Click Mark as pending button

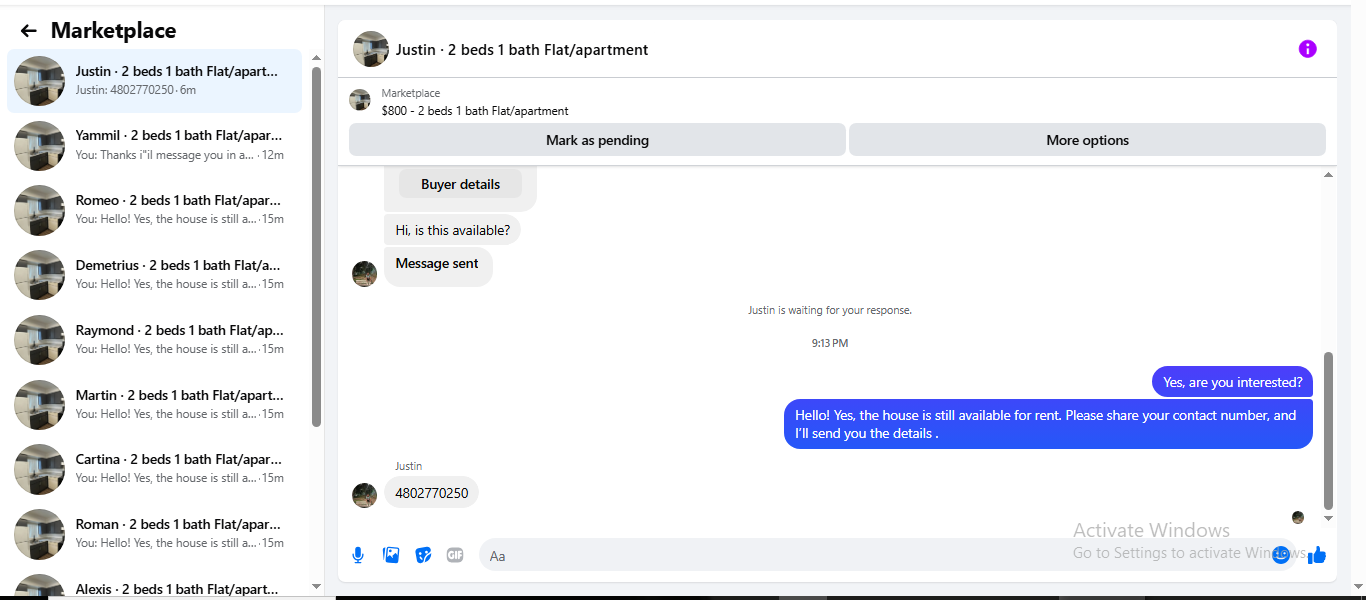point(597,140)
